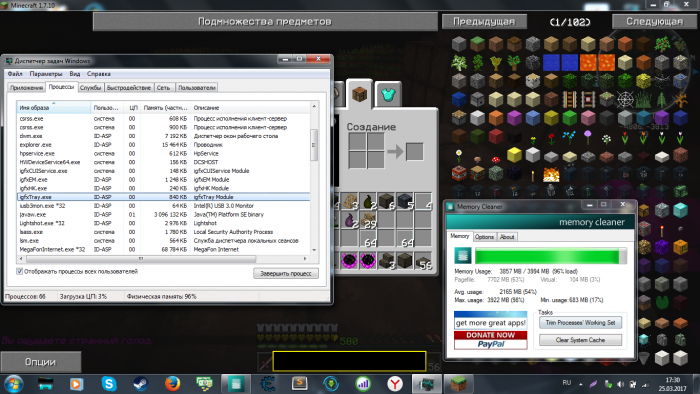Image resolution: width=700 pixels, height=394 pixels.
Task: Select the crafting table inventory tab
Action: tap(360, 94)
